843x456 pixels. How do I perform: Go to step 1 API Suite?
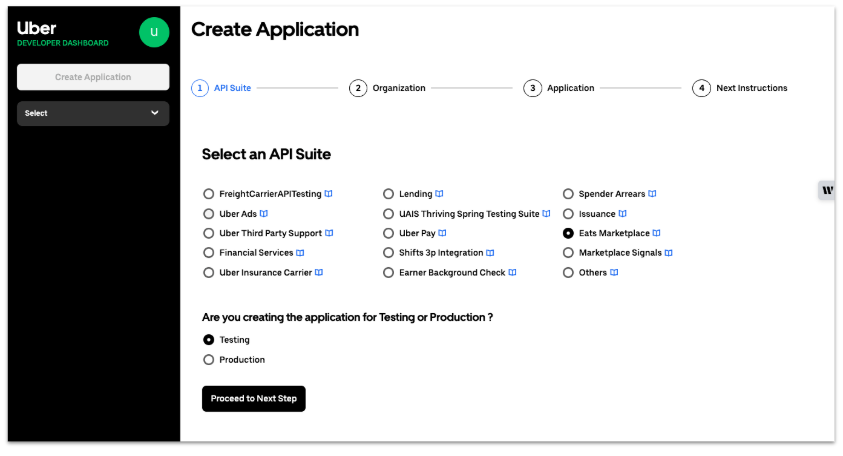point(222,88)
